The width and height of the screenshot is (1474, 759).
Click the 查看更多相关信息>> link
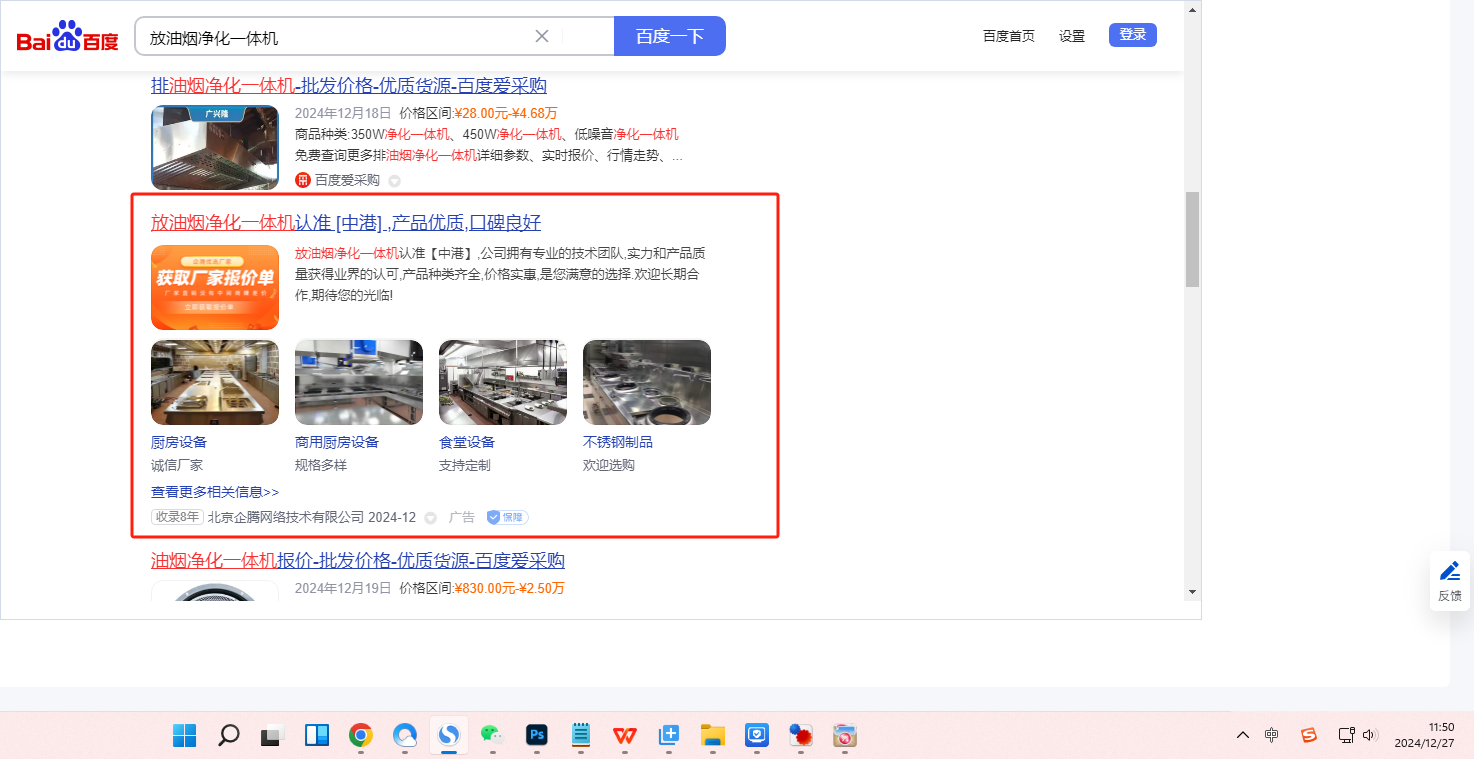tap(215, 492)
